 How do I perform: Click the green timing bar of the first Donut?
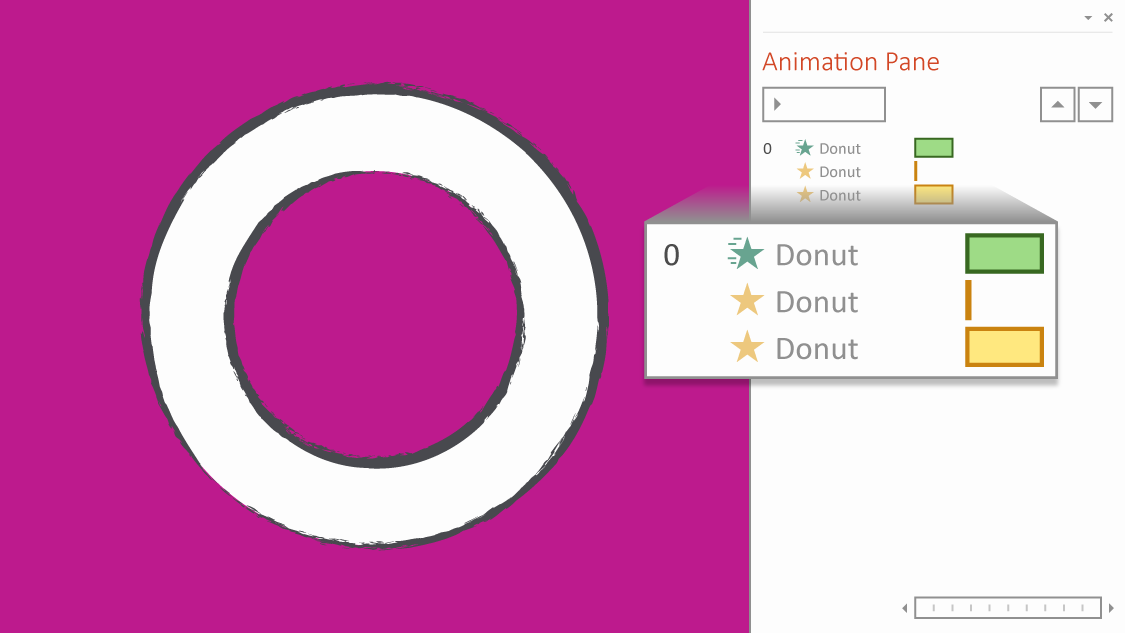[932, 147]
